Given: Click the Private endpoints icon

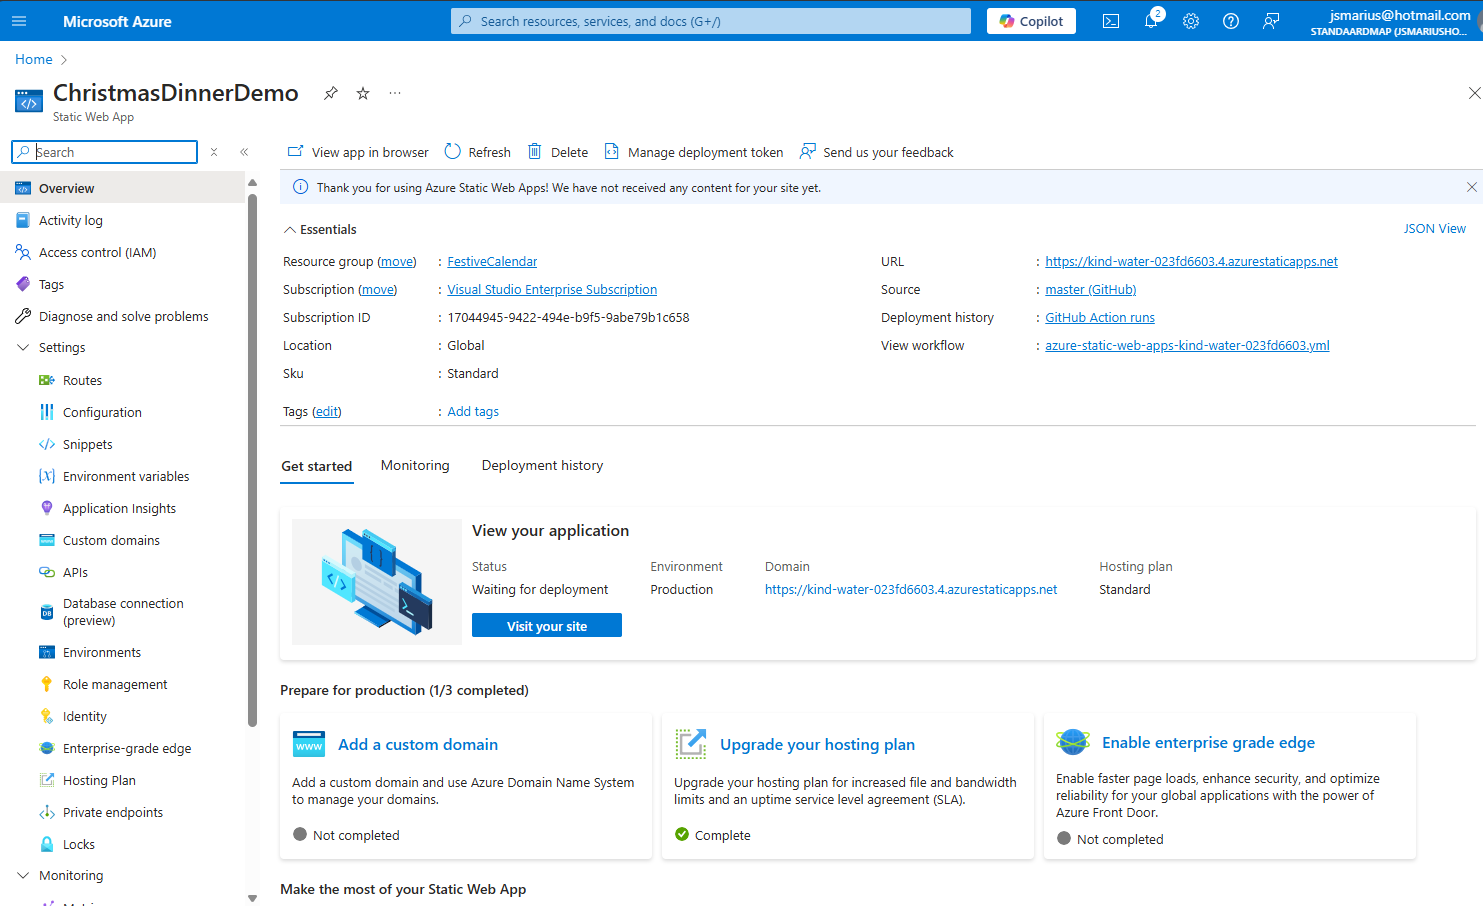Looking at the screenshot, I should tap(47, 812).
